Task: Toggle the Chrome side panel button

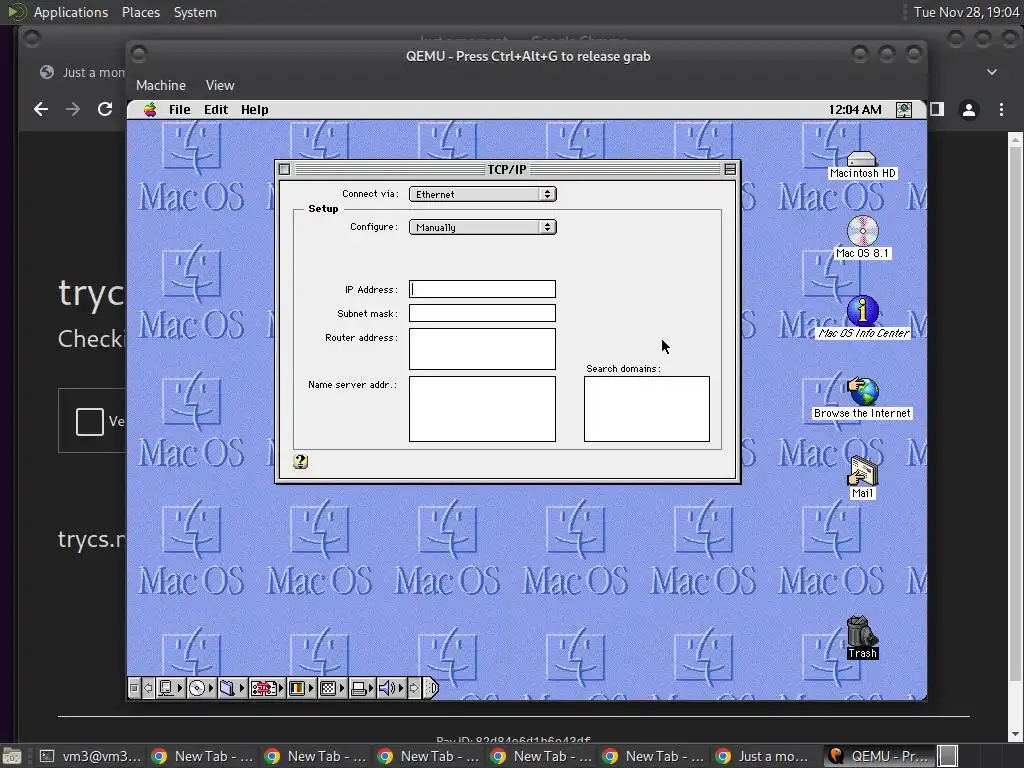Action: click(937, 109)
